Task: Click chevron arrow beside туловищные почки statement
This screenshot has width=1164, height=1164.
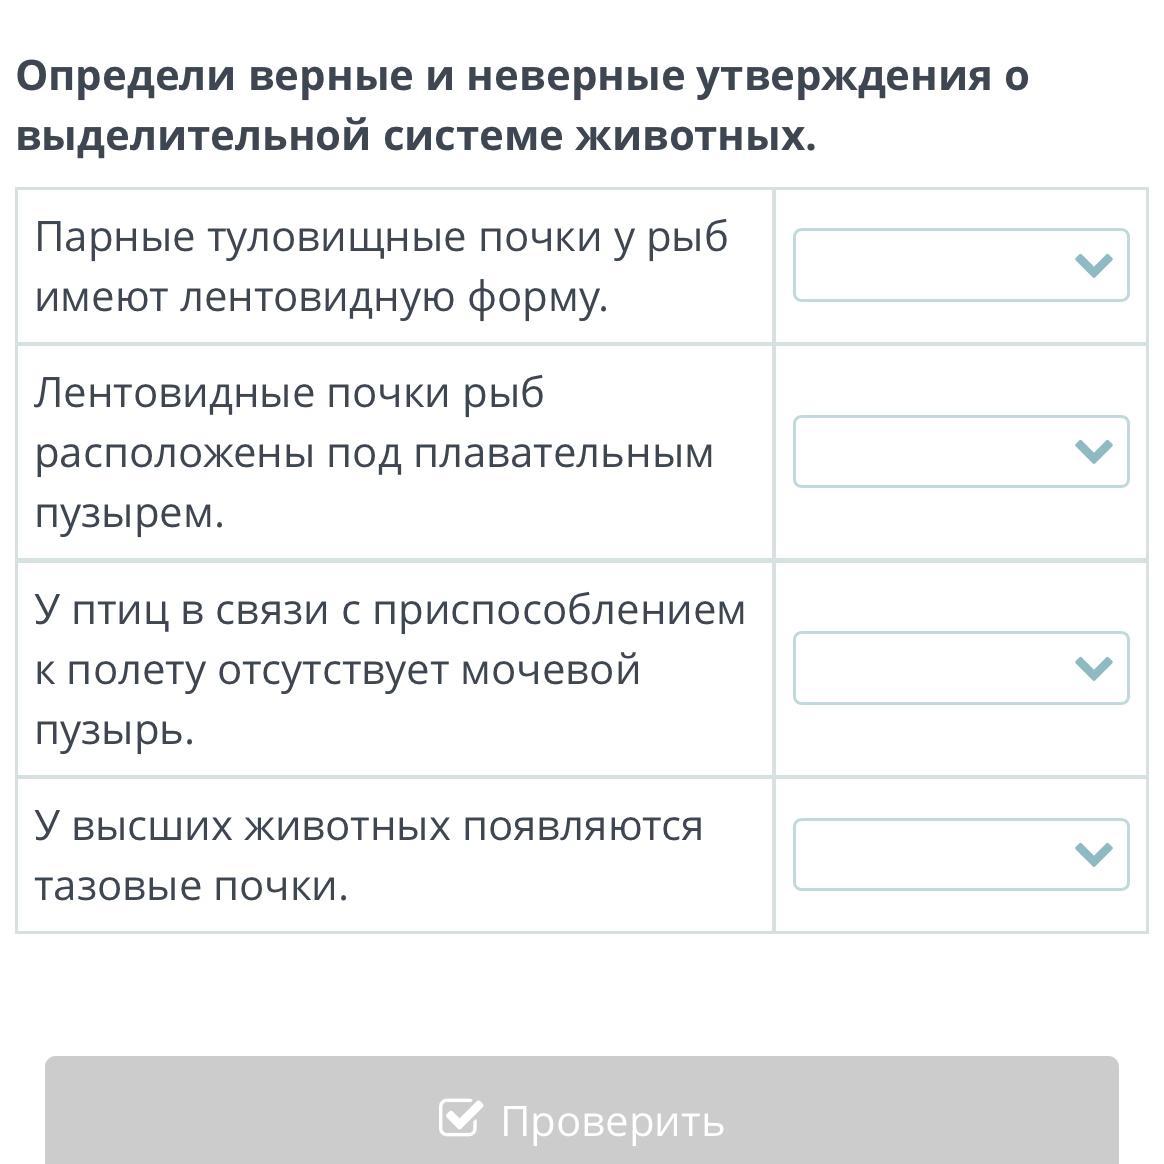Action: (1093, 265)
